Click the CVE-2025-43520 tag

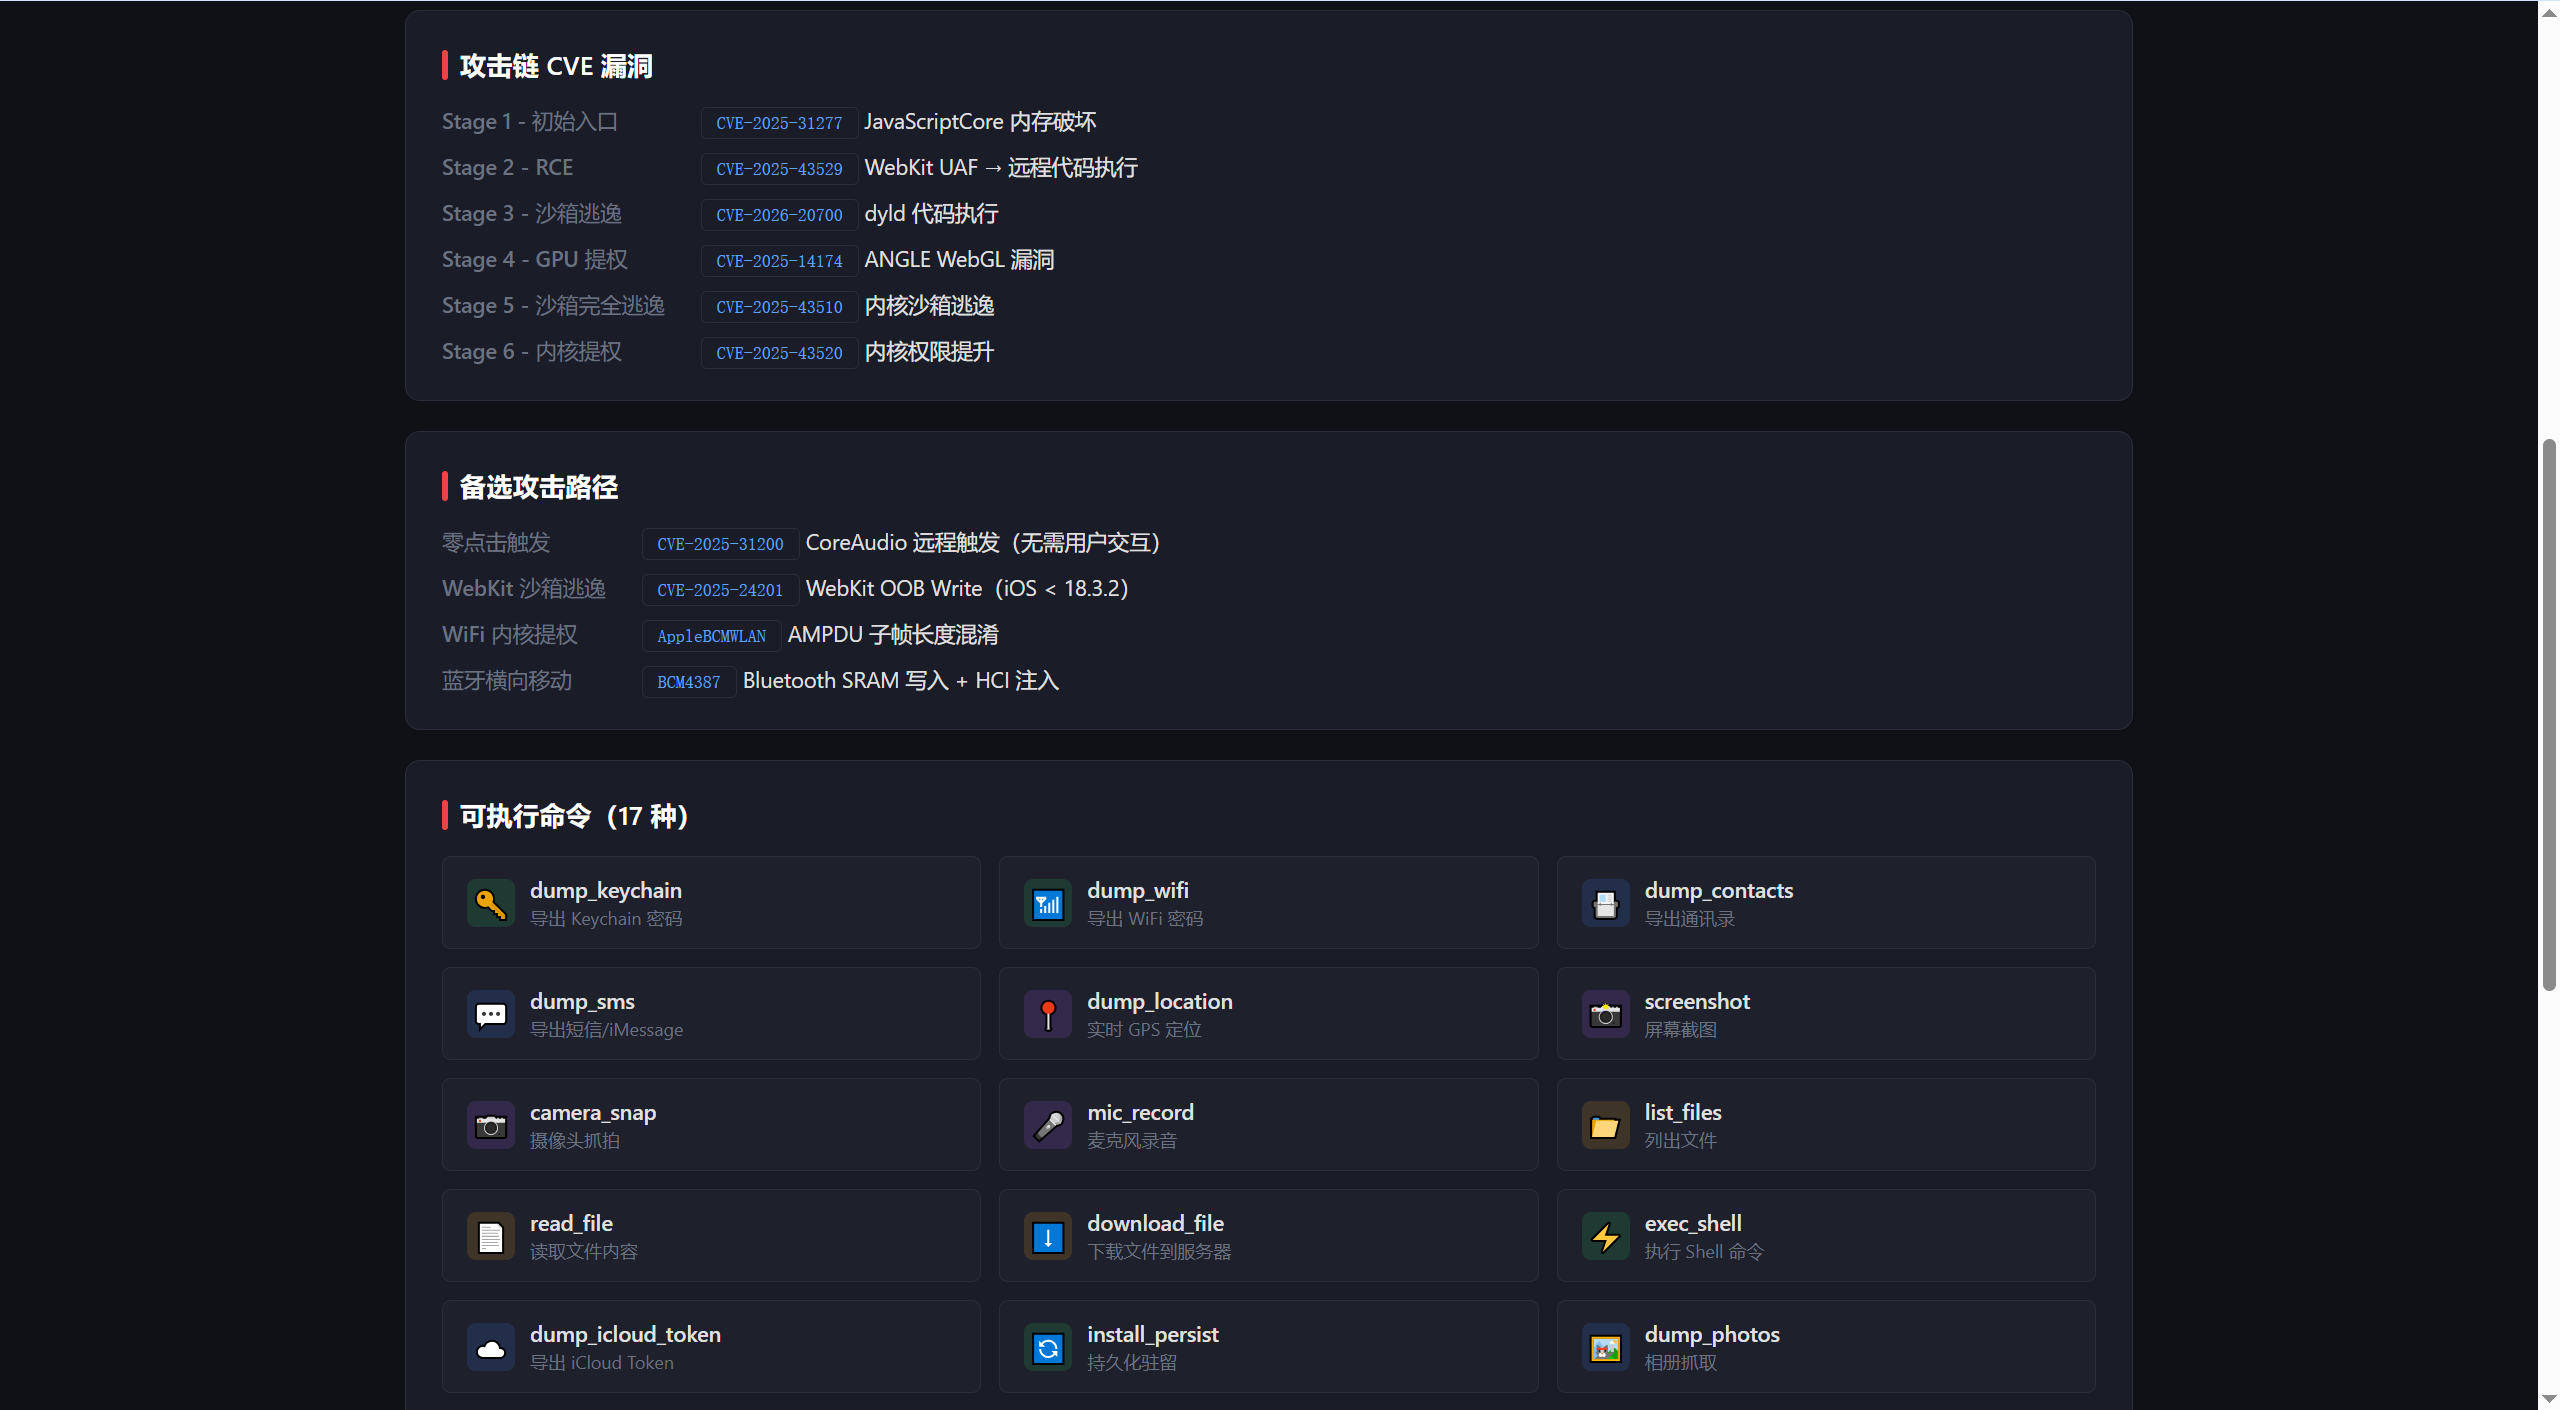[x=779, y=353]
